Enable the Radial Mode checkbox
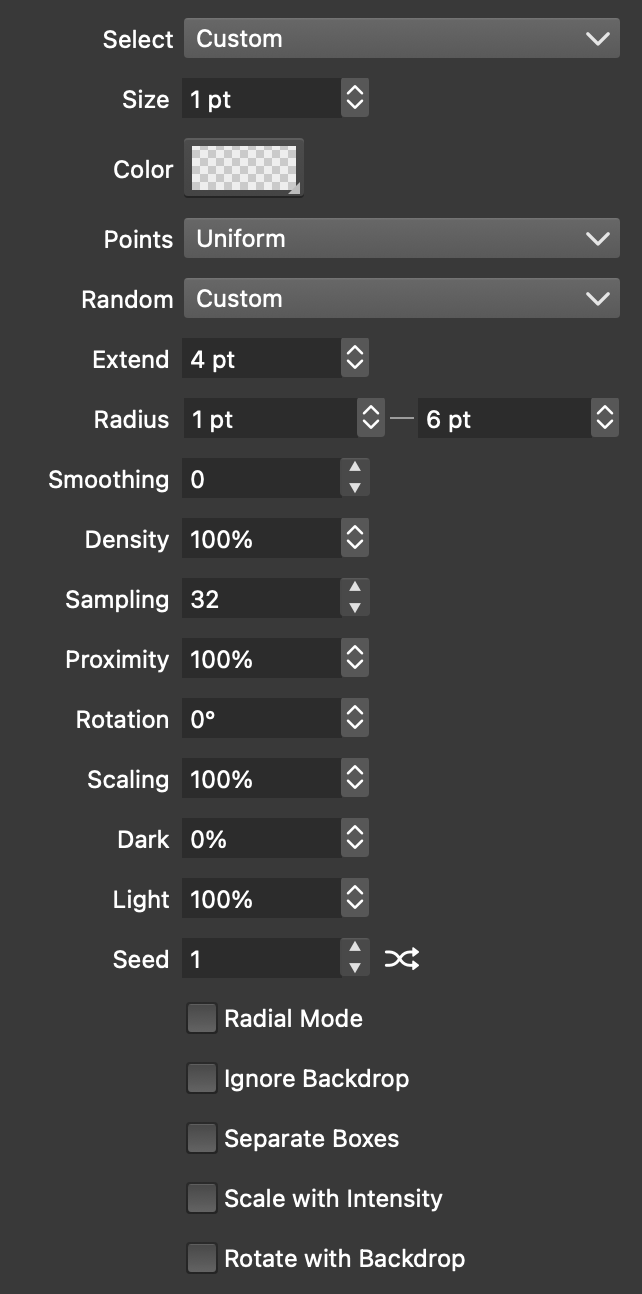 (x=202, y=1019)
